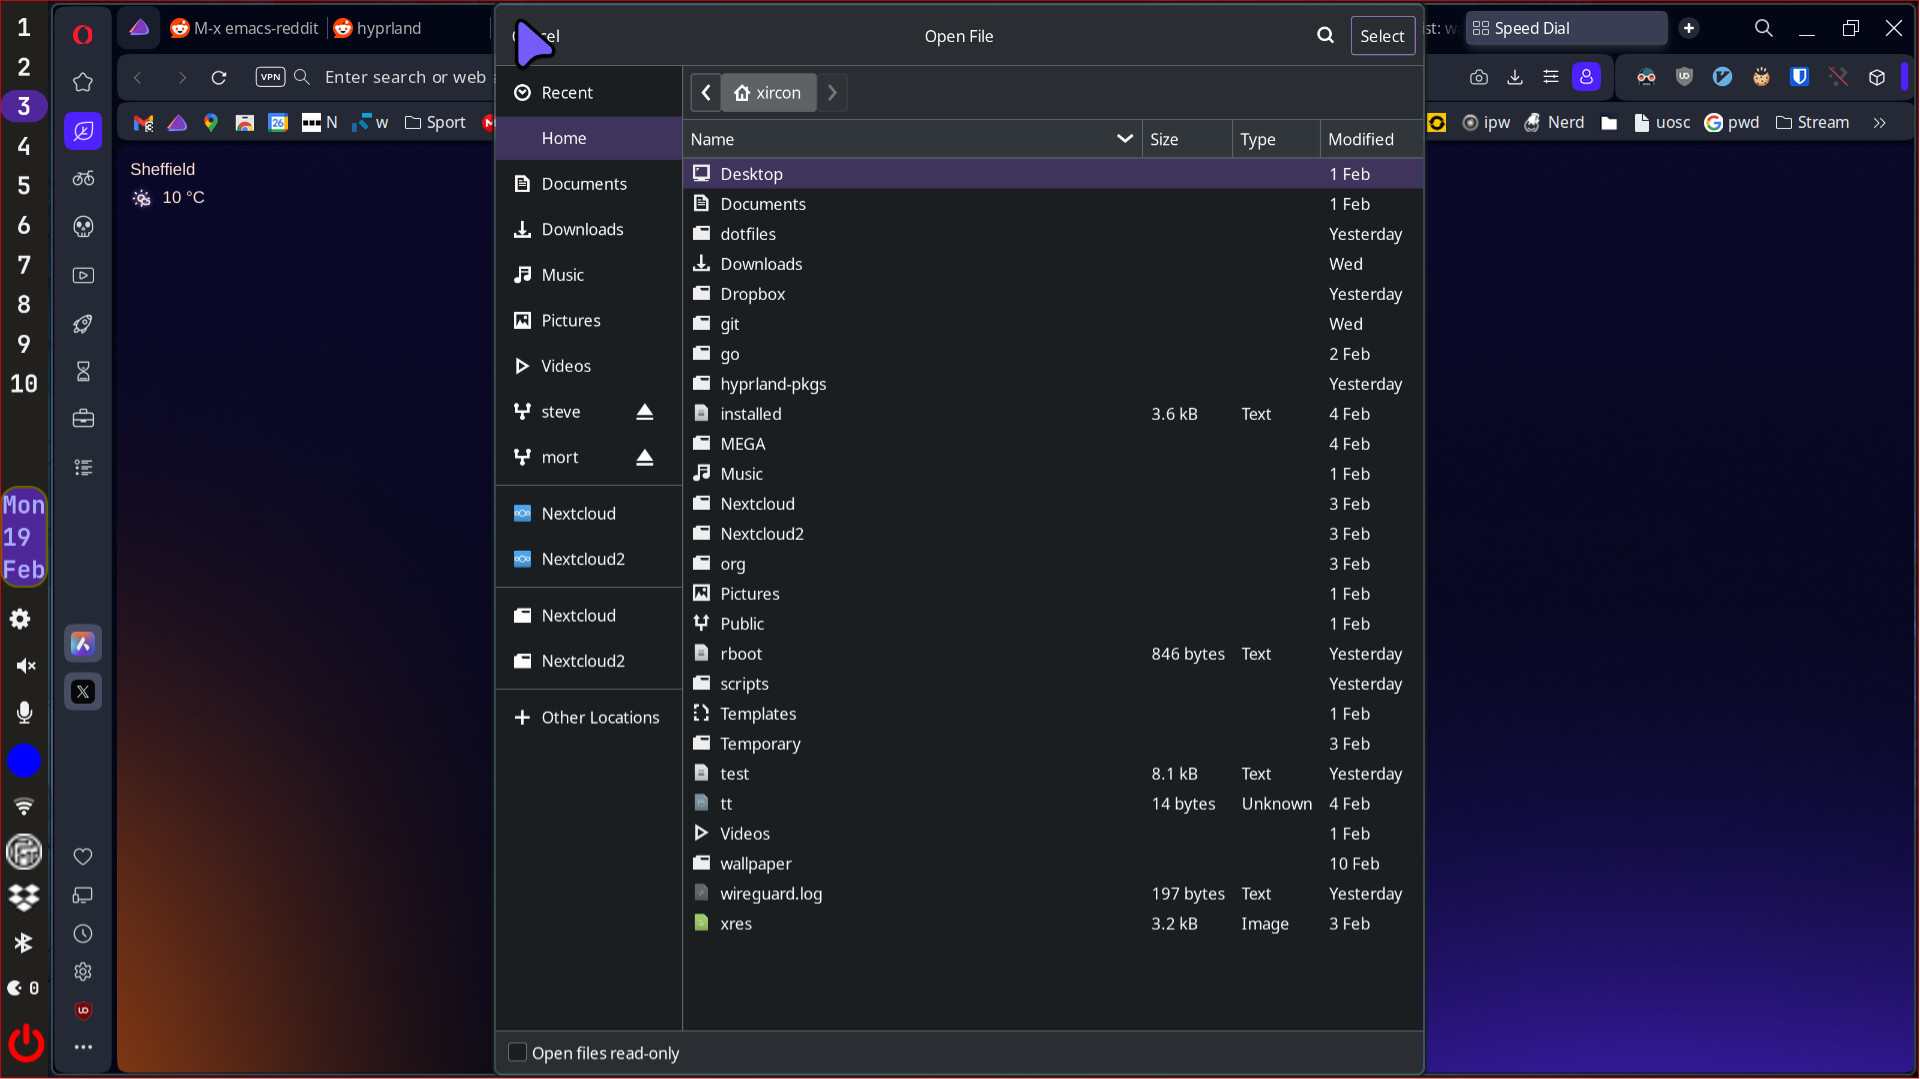Open the X (Twitter) sidebar panel
This screenshot has width=1920, height=1079.
click(x=83, y=691)
